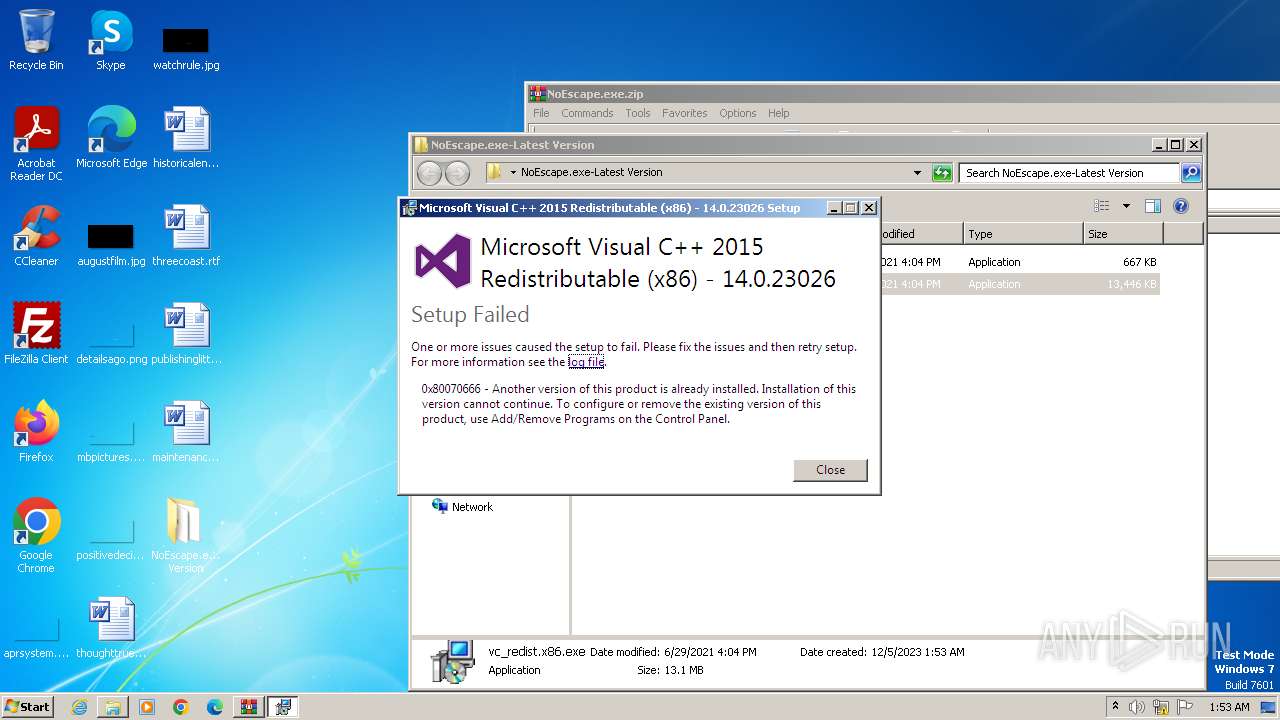This screenshot has height=720, width=1280.
Task: Click in Search NoEscape.exe-Latest Version field
Action: (x=1069, y=173)
